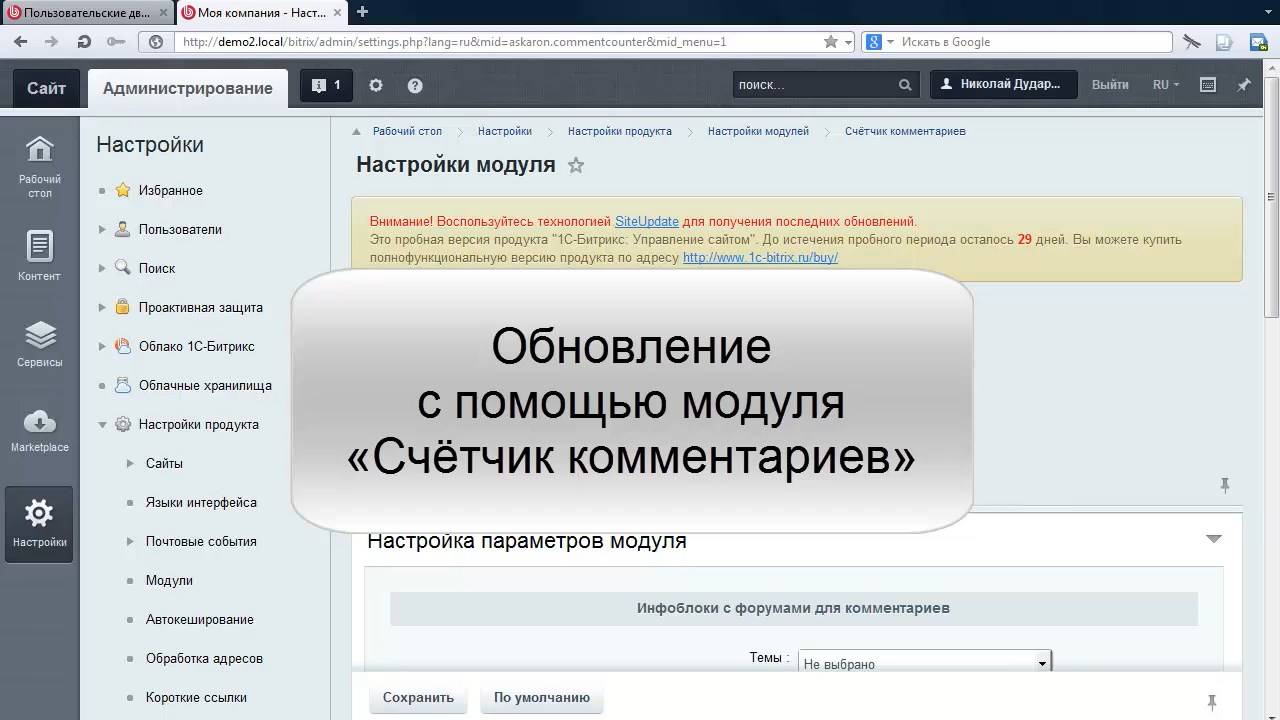Click the По умолчанию button
The width and height of the screenshot is (1280, 720).
click(542, 698)
